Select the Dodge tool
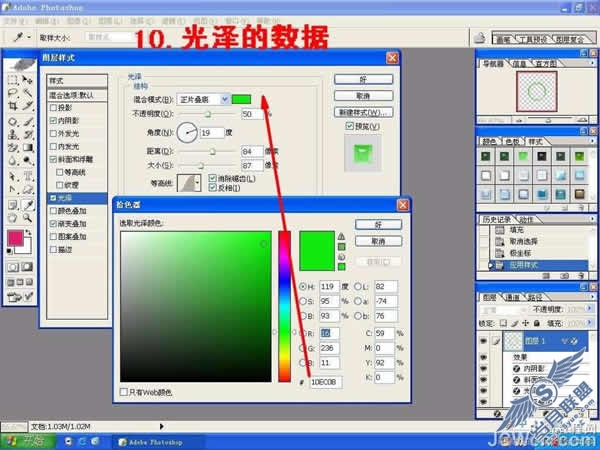600x450 pixels. (x=27, y=161)
